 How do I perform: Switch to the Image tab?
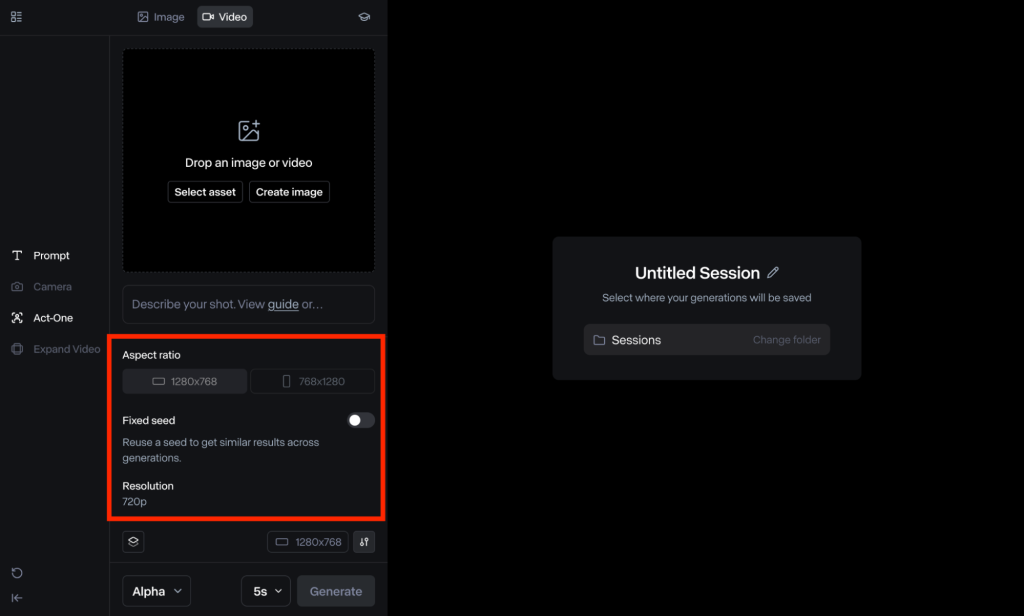(161, 17)
